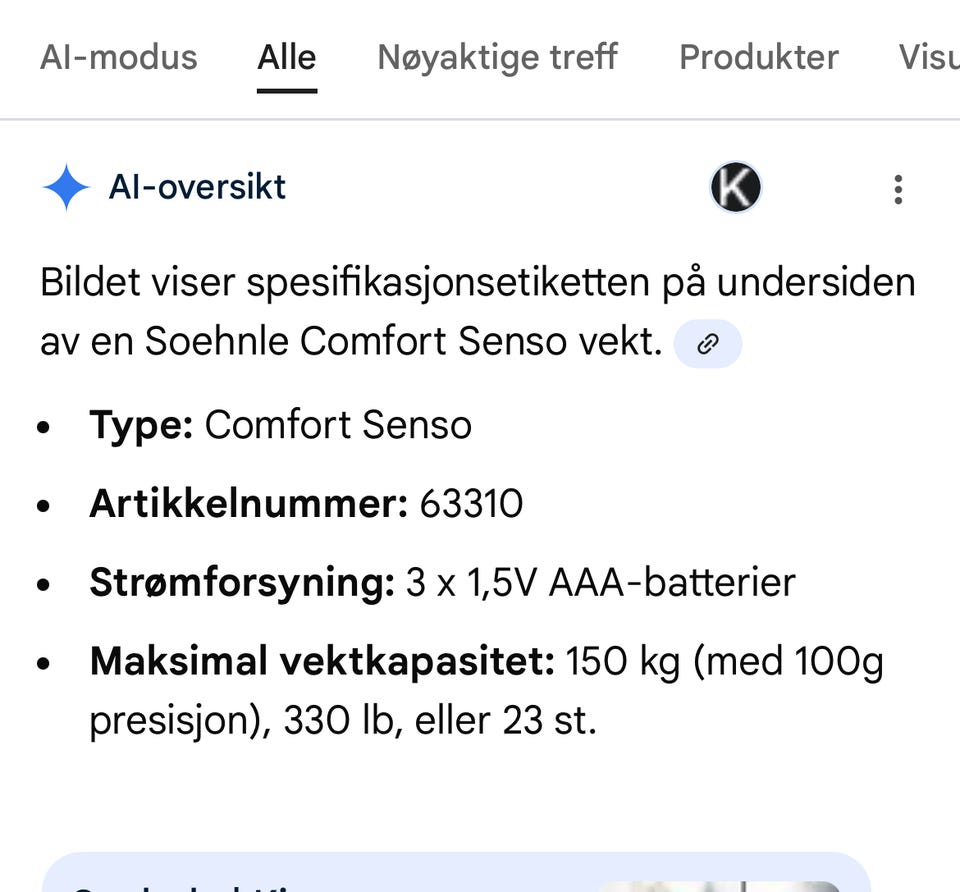Open the partially visible Visu tab
This screenshot has width=960, height=892.
(928, 57)
